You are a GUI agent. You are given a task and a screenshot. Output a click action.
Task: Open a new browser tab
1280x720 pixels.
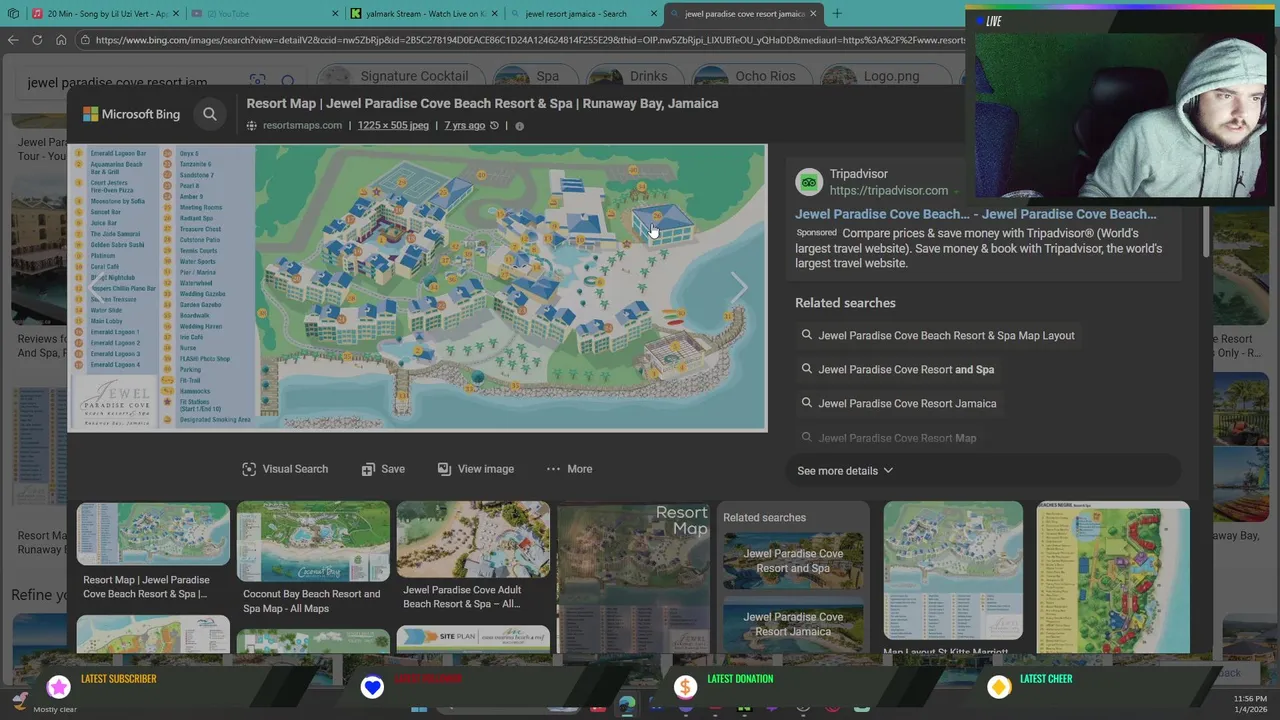[x=837, y=14]
